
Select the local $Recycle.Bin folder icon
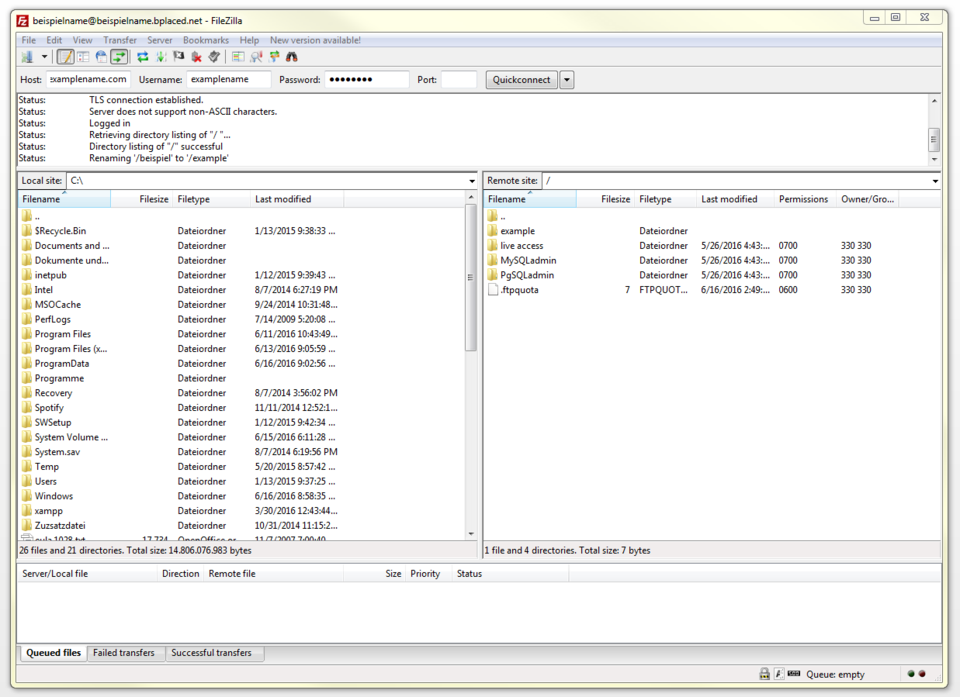pos(27,231)
